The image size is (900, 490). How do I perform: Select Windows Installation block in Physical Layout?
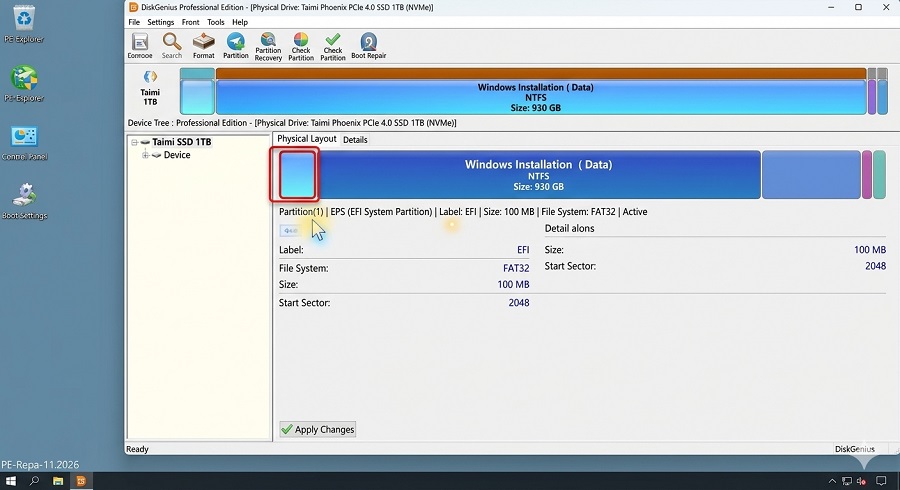point(538,175)
